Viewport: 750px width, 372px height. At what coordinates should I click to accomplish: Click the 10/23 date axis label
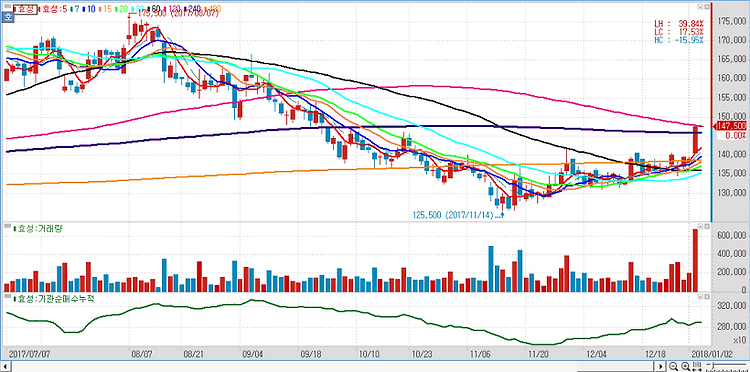click(x=421, y=355)
